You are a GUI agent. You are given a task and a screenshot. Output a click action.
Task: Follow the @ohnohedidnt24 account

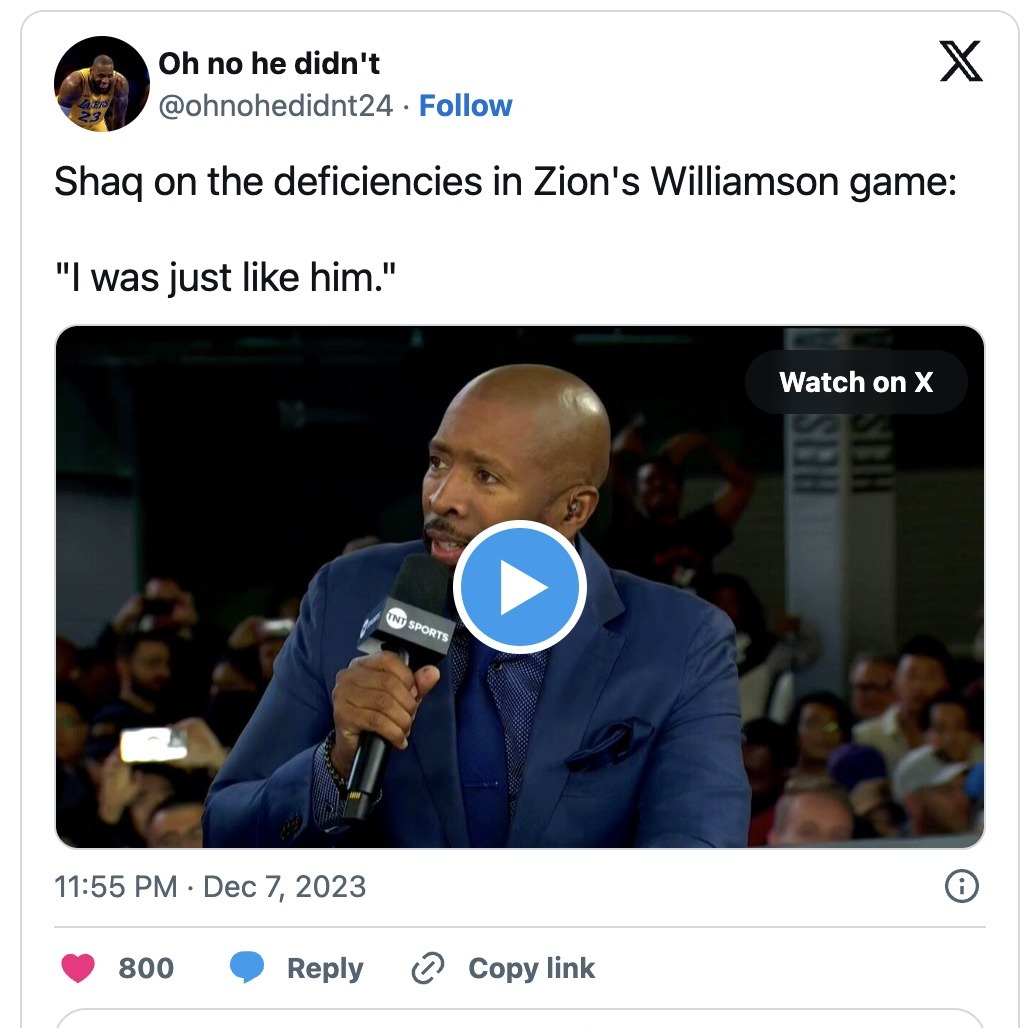tap(465, 106)
